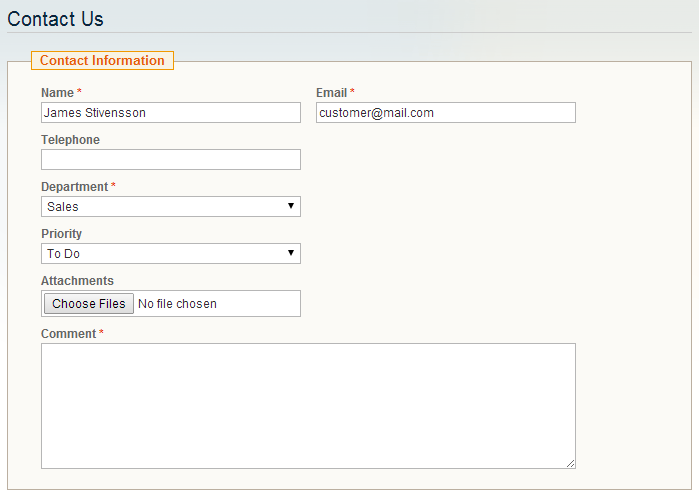Viewport: 699px width, 499px height.
Task: Click the Priority dropdown arrow
Action: coord(291,253)
